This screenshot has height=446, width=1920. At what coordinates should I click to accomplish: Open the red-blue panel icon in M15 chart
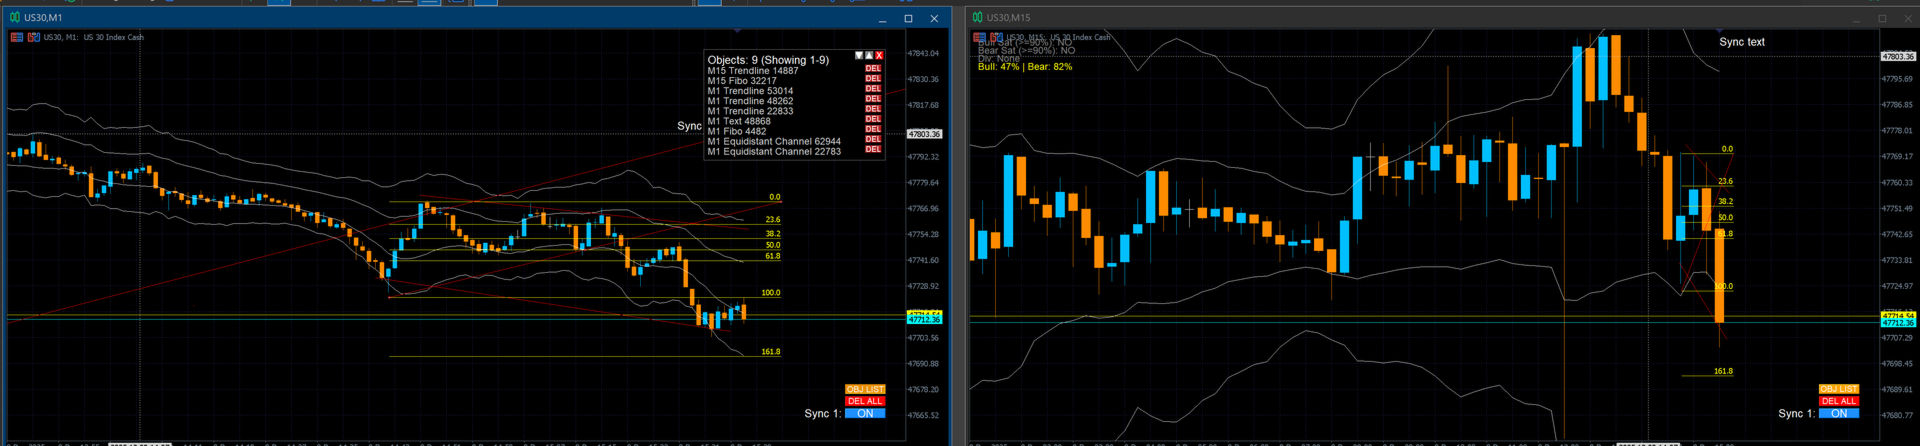[x=979, y=37]
